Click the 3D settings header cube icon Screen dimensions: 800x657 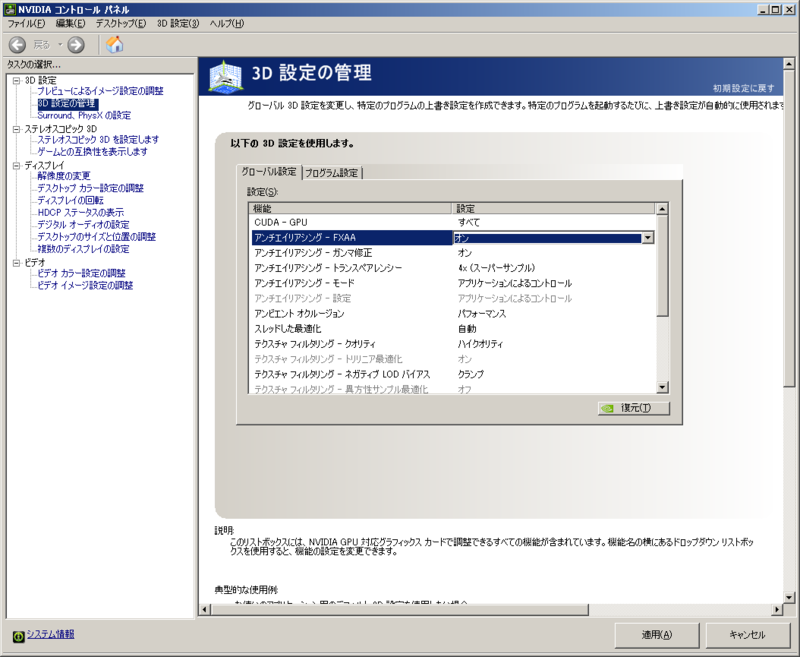click(226, 77)
